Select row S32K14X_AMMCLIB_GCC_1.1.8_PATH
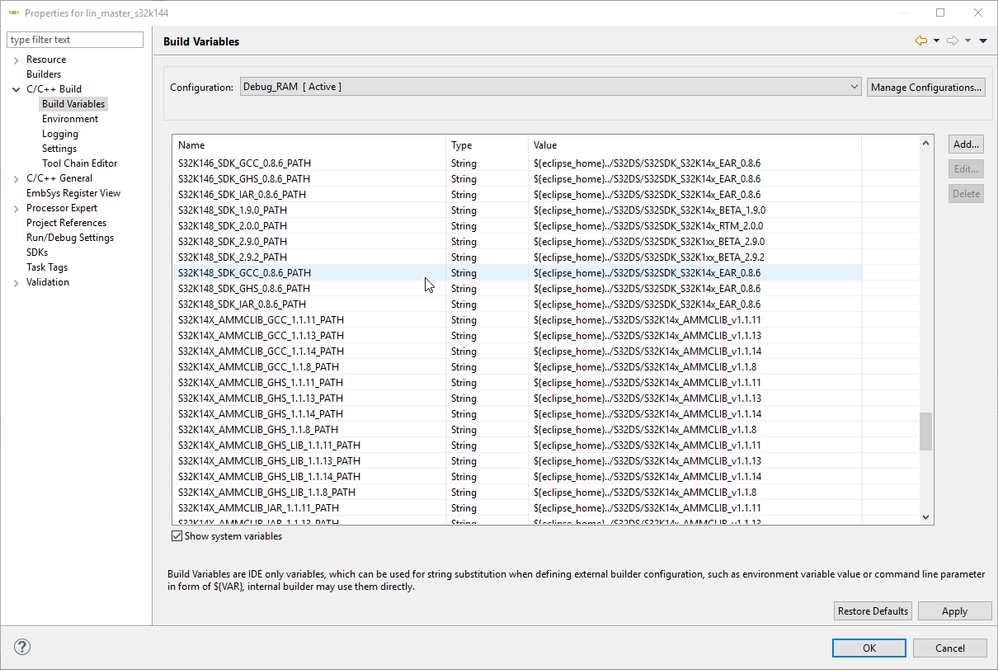998x670 pixels. (x=517, y=367)
